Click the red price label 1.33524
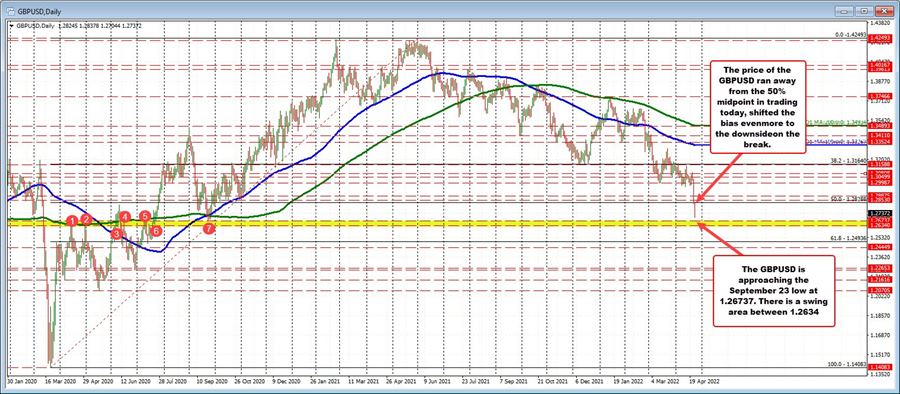 click(879, 141)
